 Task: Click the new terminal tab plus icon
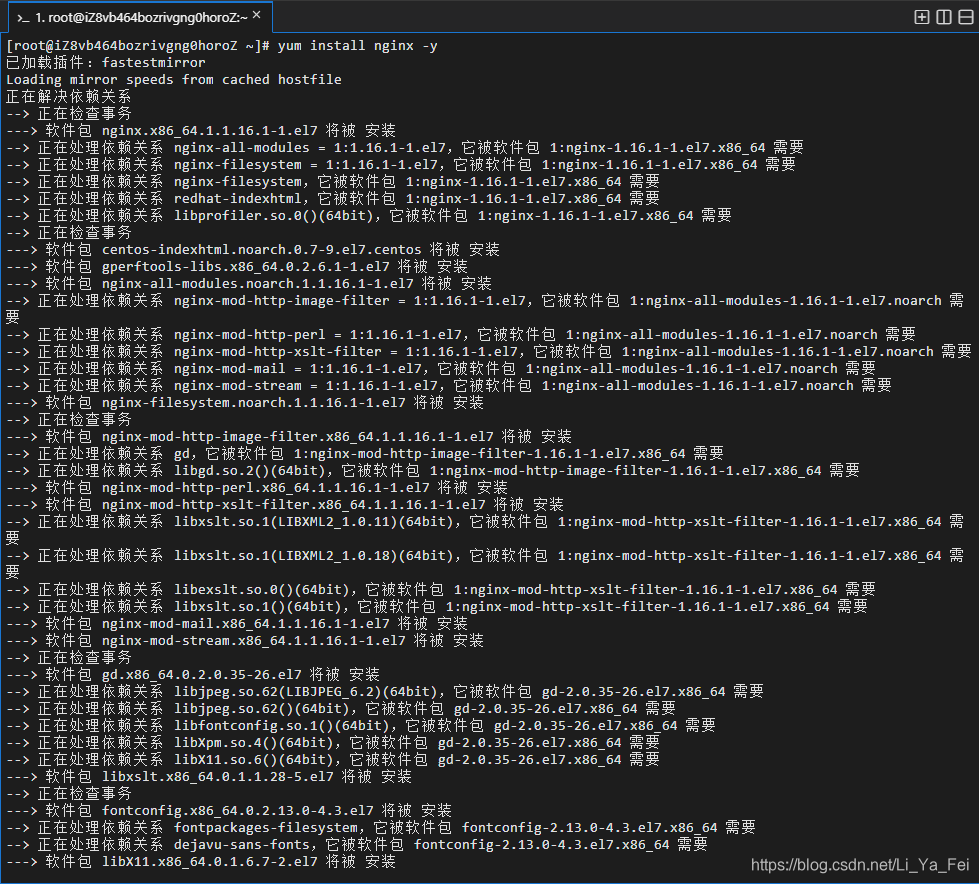click(923, 17)
